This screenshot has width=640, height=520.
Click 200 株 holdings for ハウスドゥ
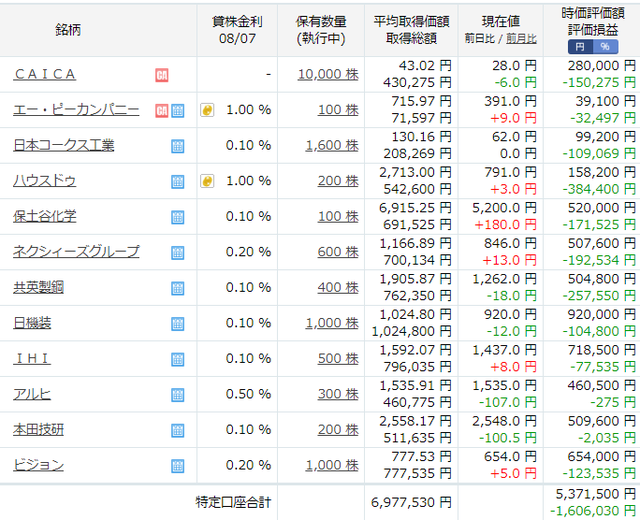338,181
